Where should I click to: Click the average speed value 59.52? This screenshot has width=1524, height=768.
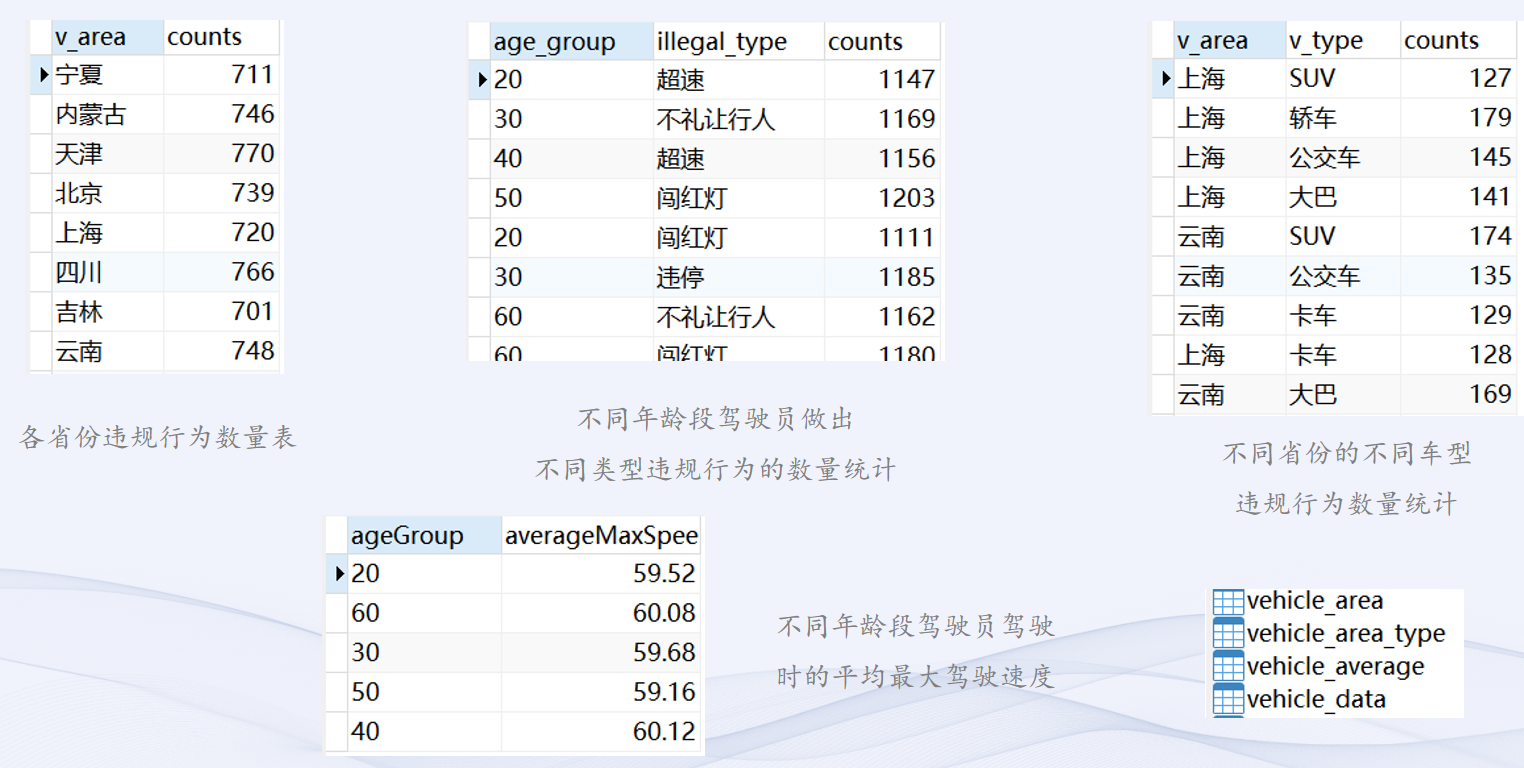(664, 574)
